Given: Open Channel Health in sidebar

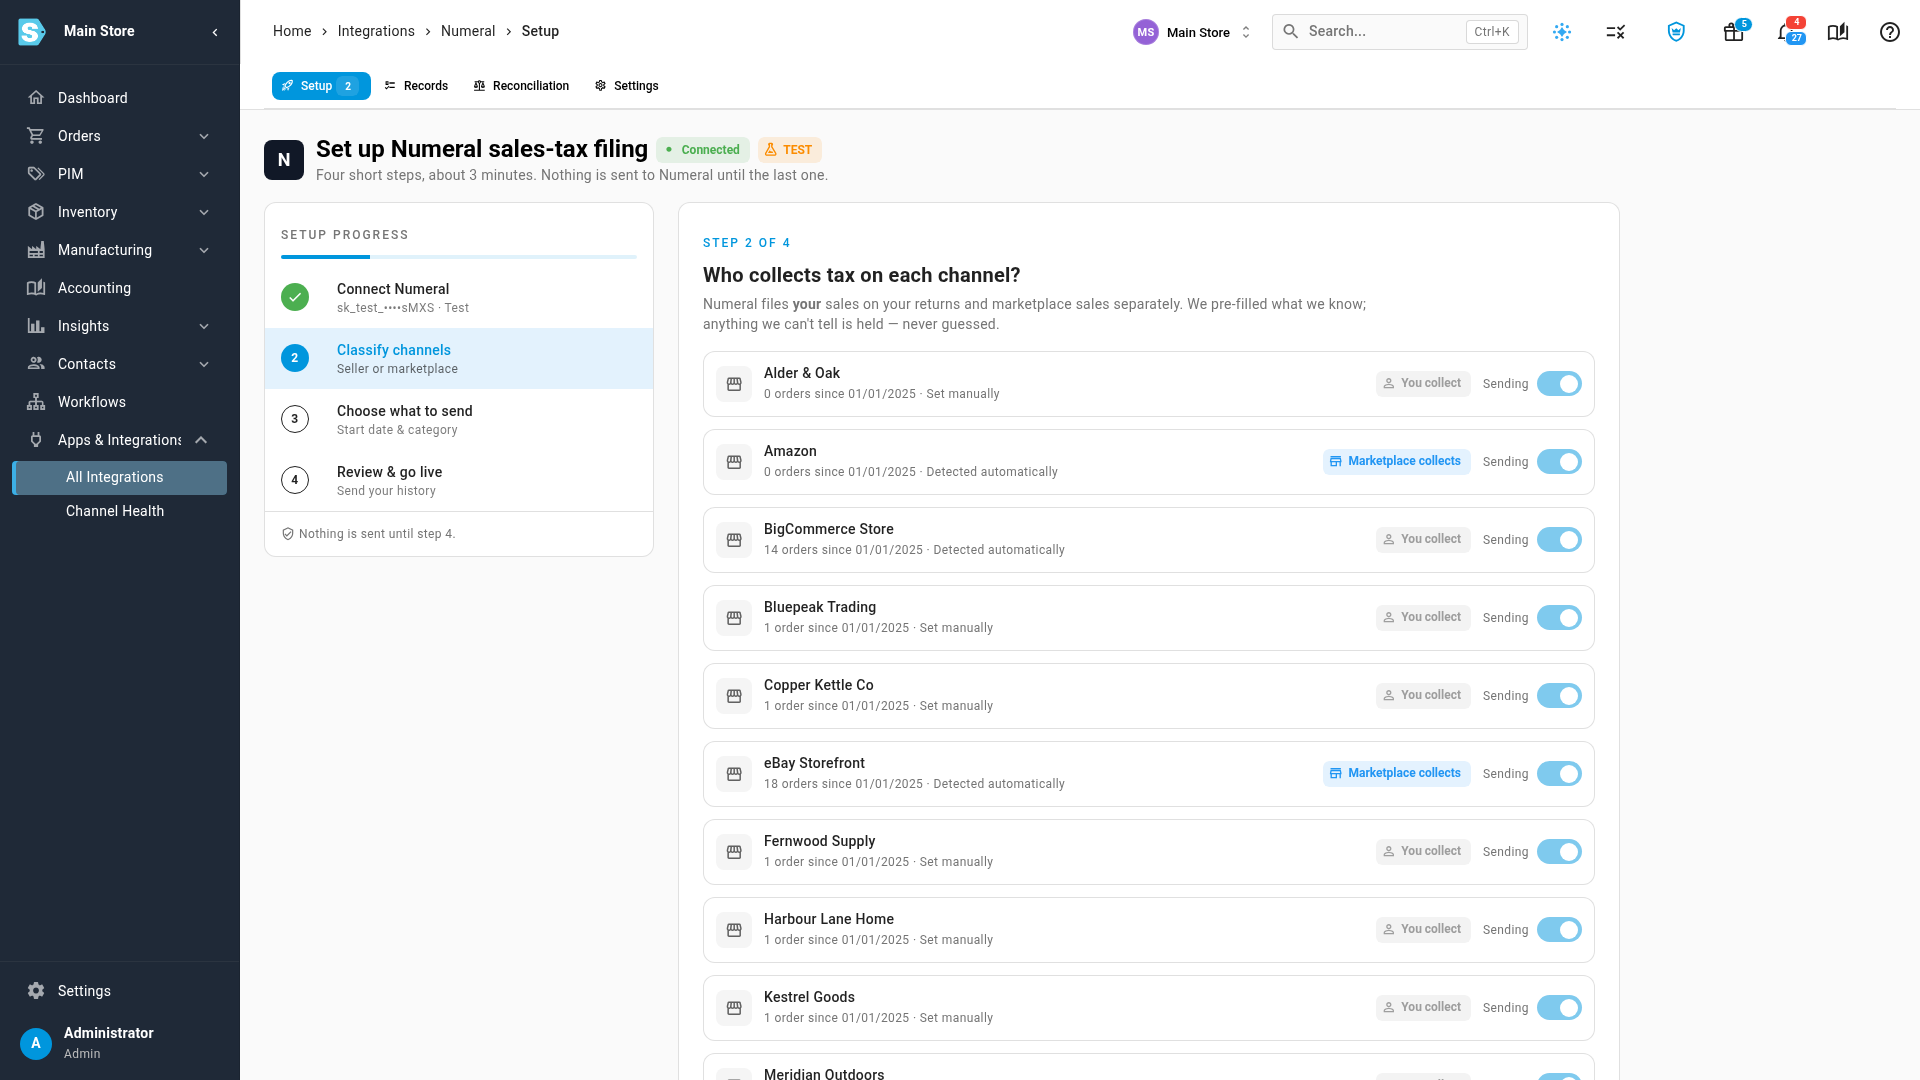Looking at the screenshot, I should point(120,511).
